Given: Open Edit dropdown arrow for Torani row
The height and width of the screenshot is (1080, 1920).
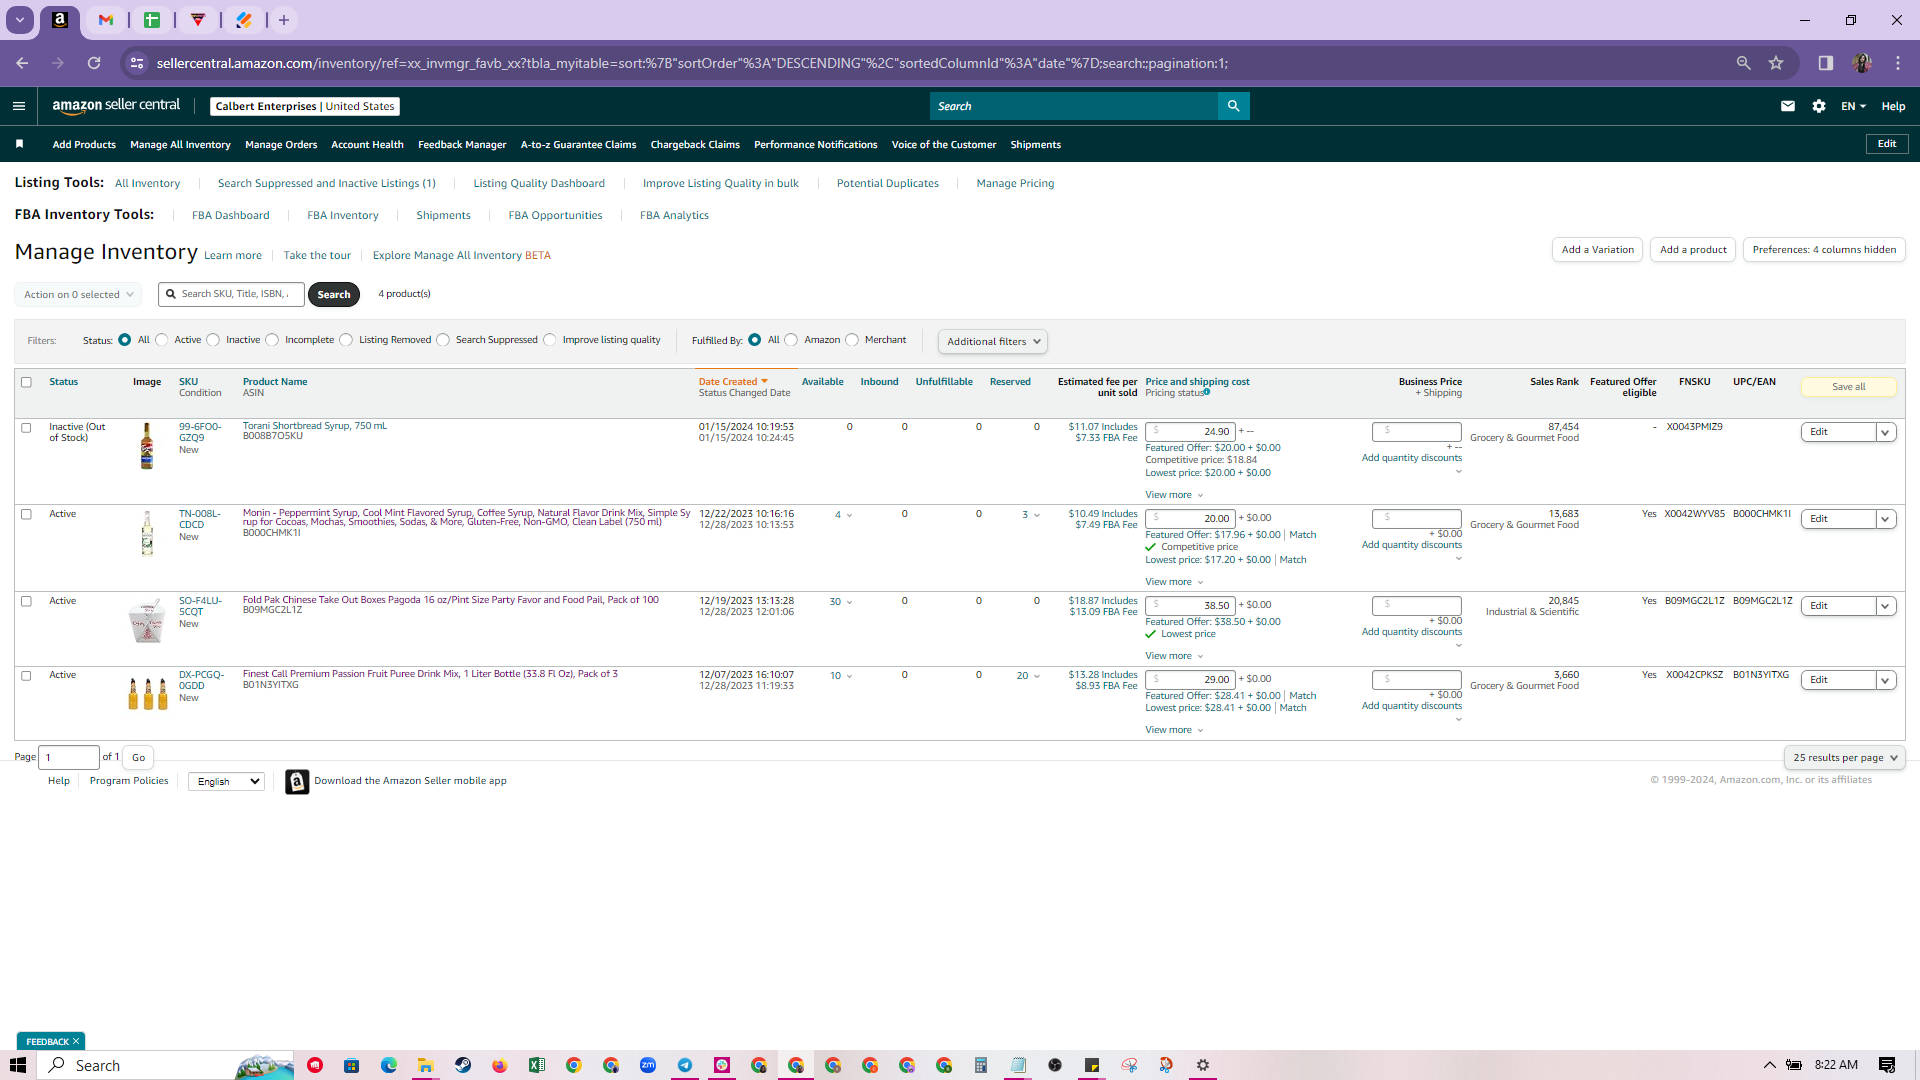Looking at the screenshot, I should (x=1885, y=433).
